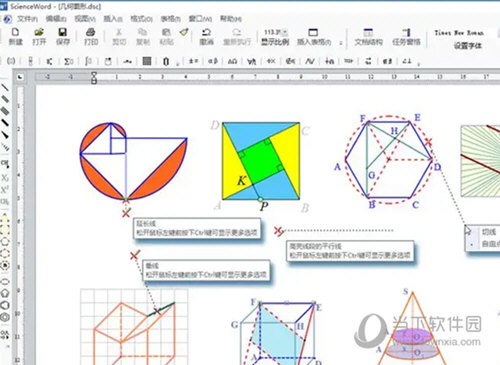Screen dimensions: 500x365
Task: Click 设置字体 set font button
Action: click(468, 46)
